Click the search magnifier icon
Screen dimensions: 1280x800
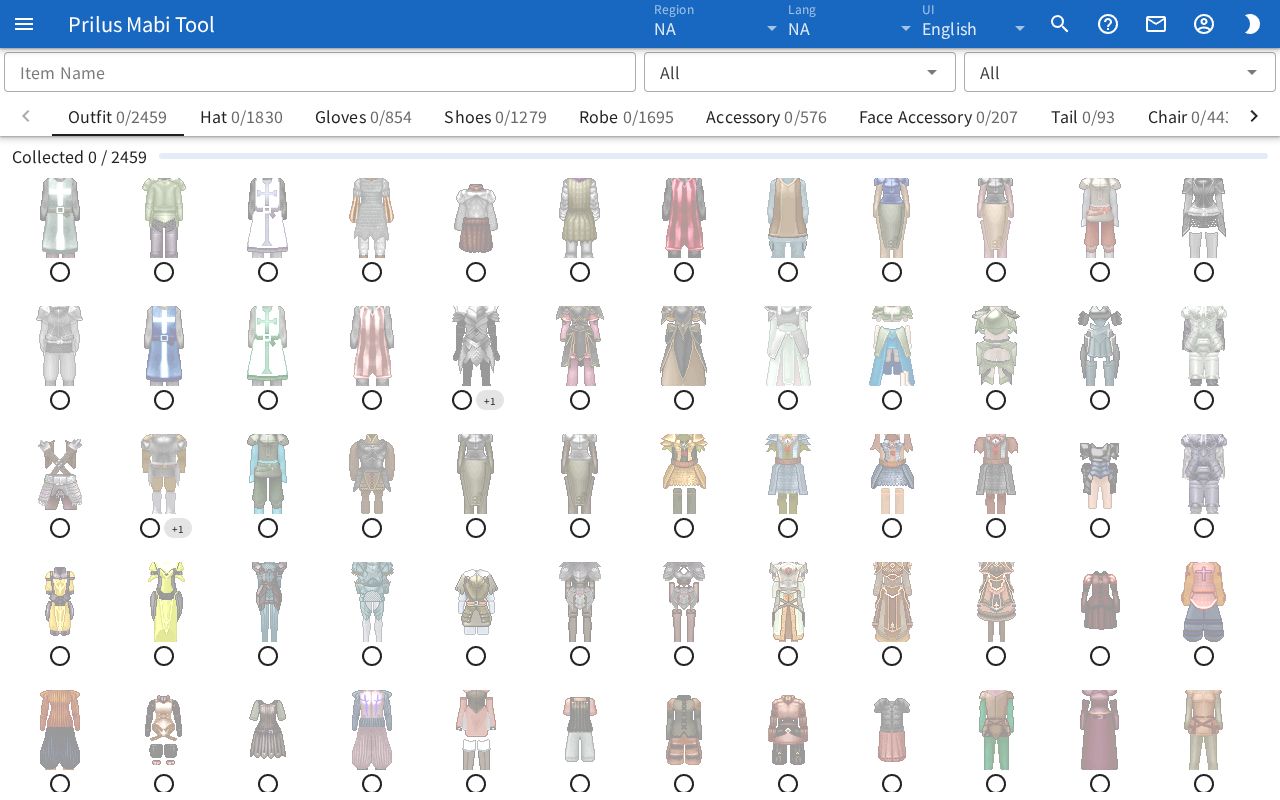tap(1060, 24)
